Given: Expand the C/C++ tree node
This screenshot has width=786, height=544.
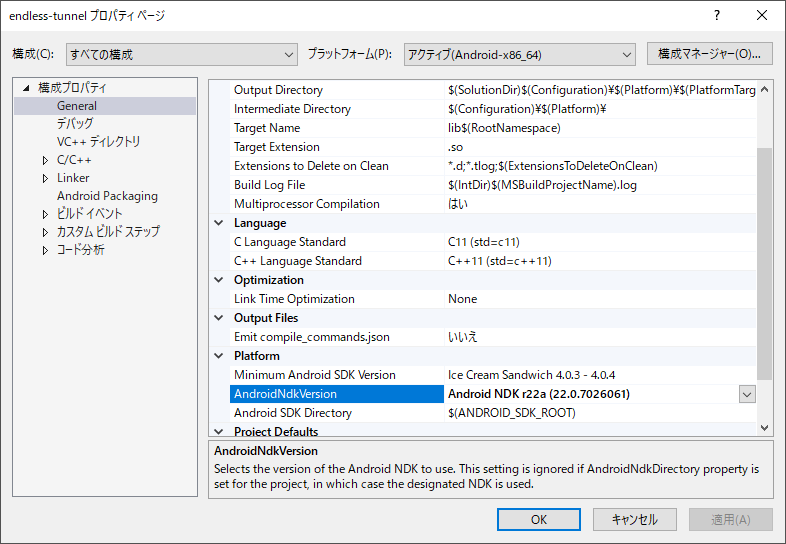Looking at the screenshot, I should click(x=45, y=160).
